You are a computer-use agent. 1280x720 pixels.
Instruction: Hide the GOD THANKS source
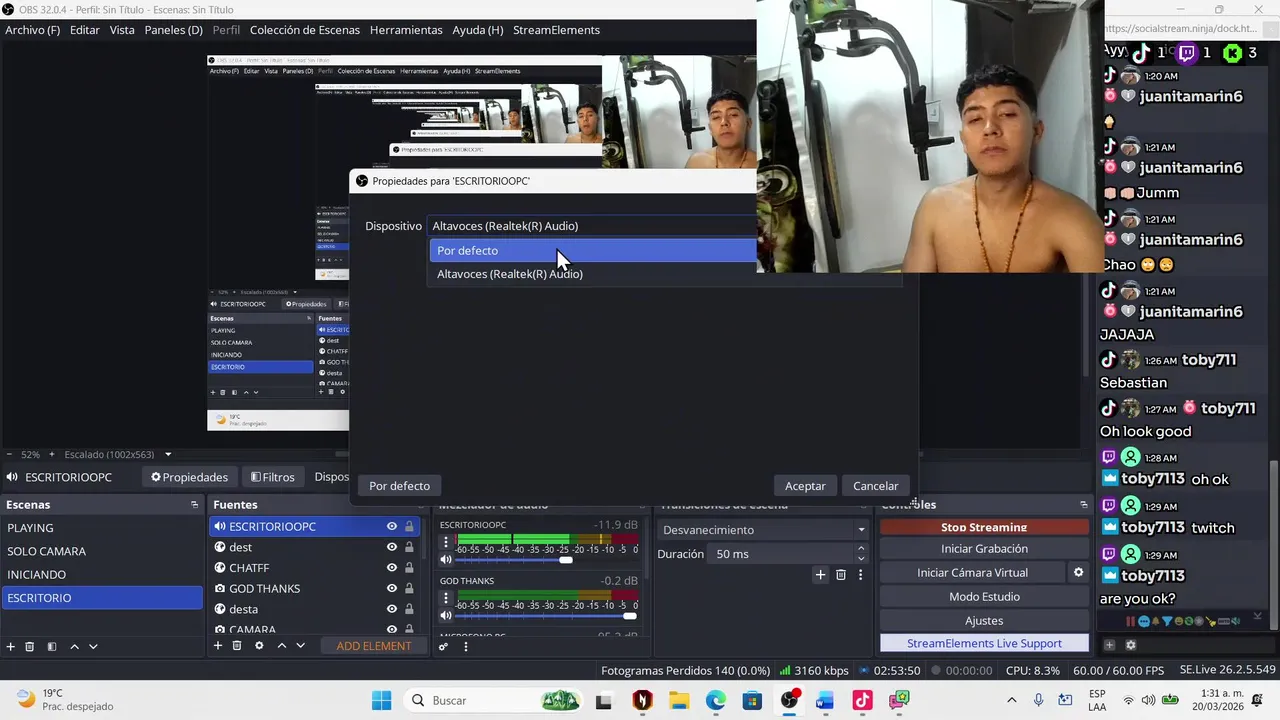point(392,589)
